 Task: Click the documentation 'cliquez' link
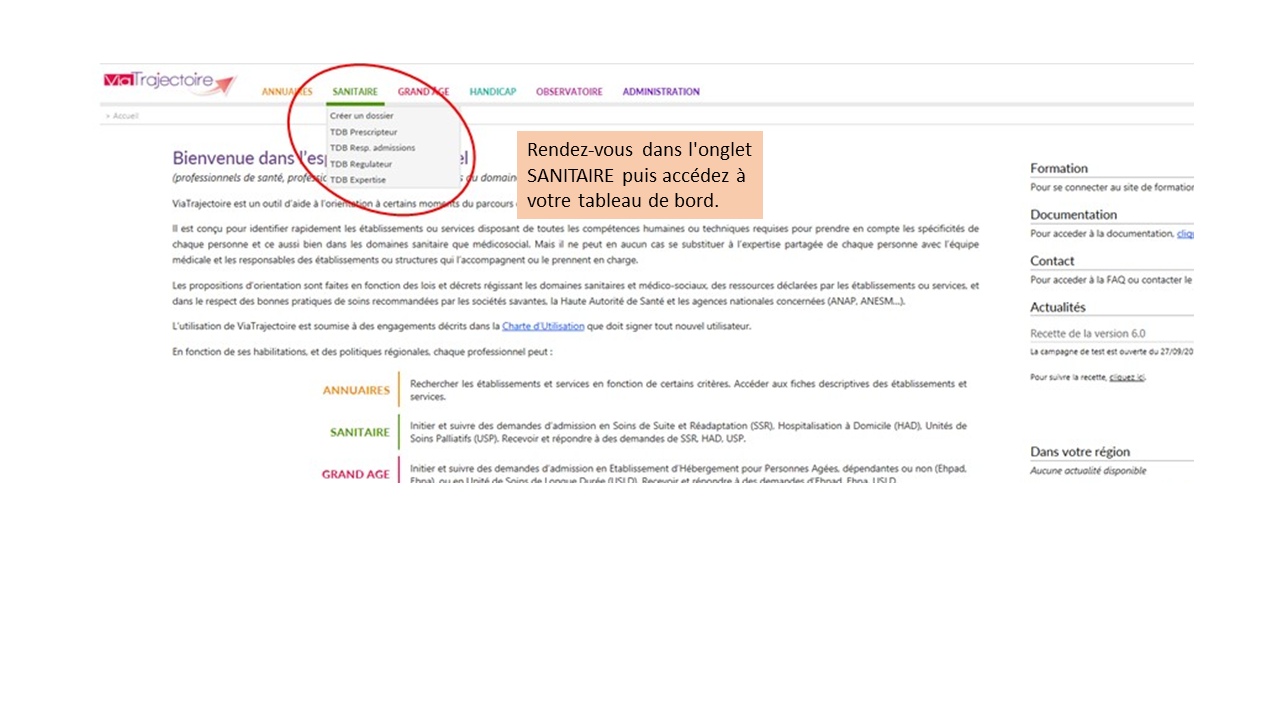[1185, 234]
